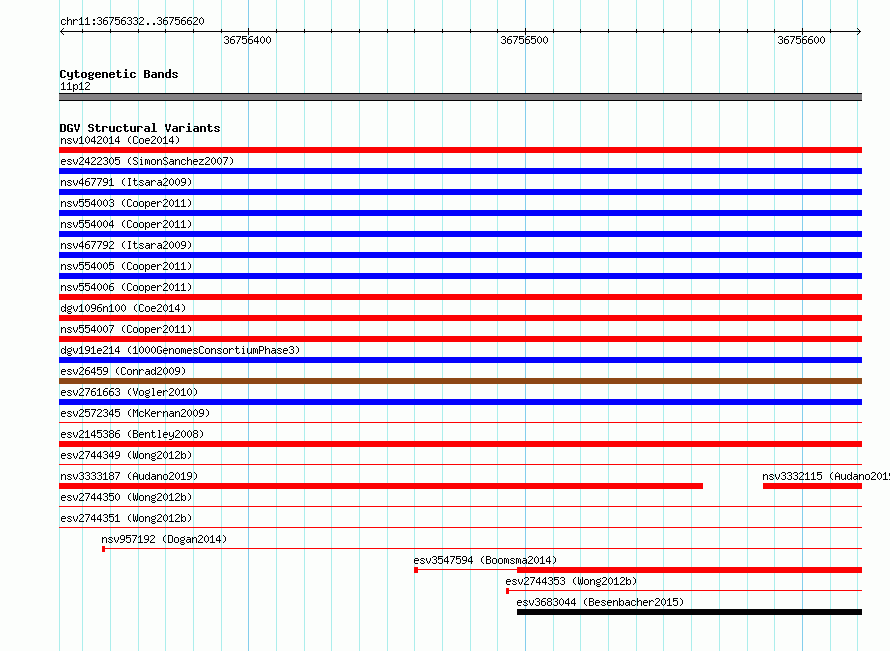Click the 36756400 ruler position

247,40
